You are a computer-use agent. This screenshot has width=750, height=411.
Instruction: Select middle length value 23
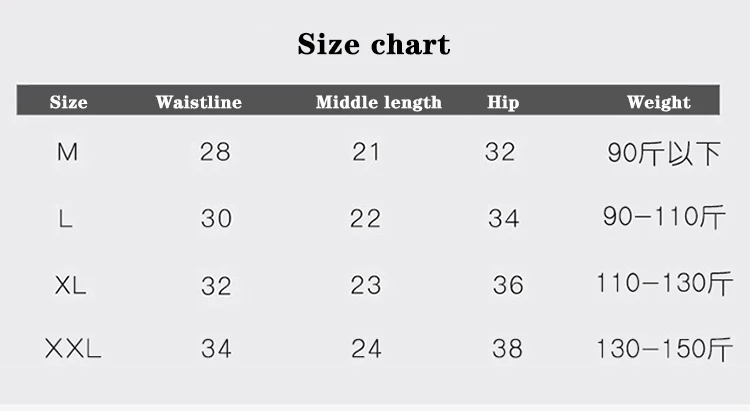click(x=366, y=285)
